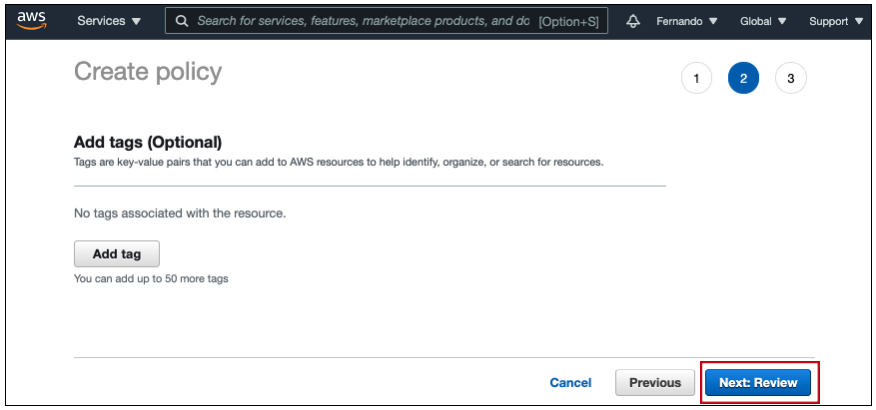Select the highlighted step 2 circle
The image size is (876, 410).
pyautogui.click(x=743, y=79)
